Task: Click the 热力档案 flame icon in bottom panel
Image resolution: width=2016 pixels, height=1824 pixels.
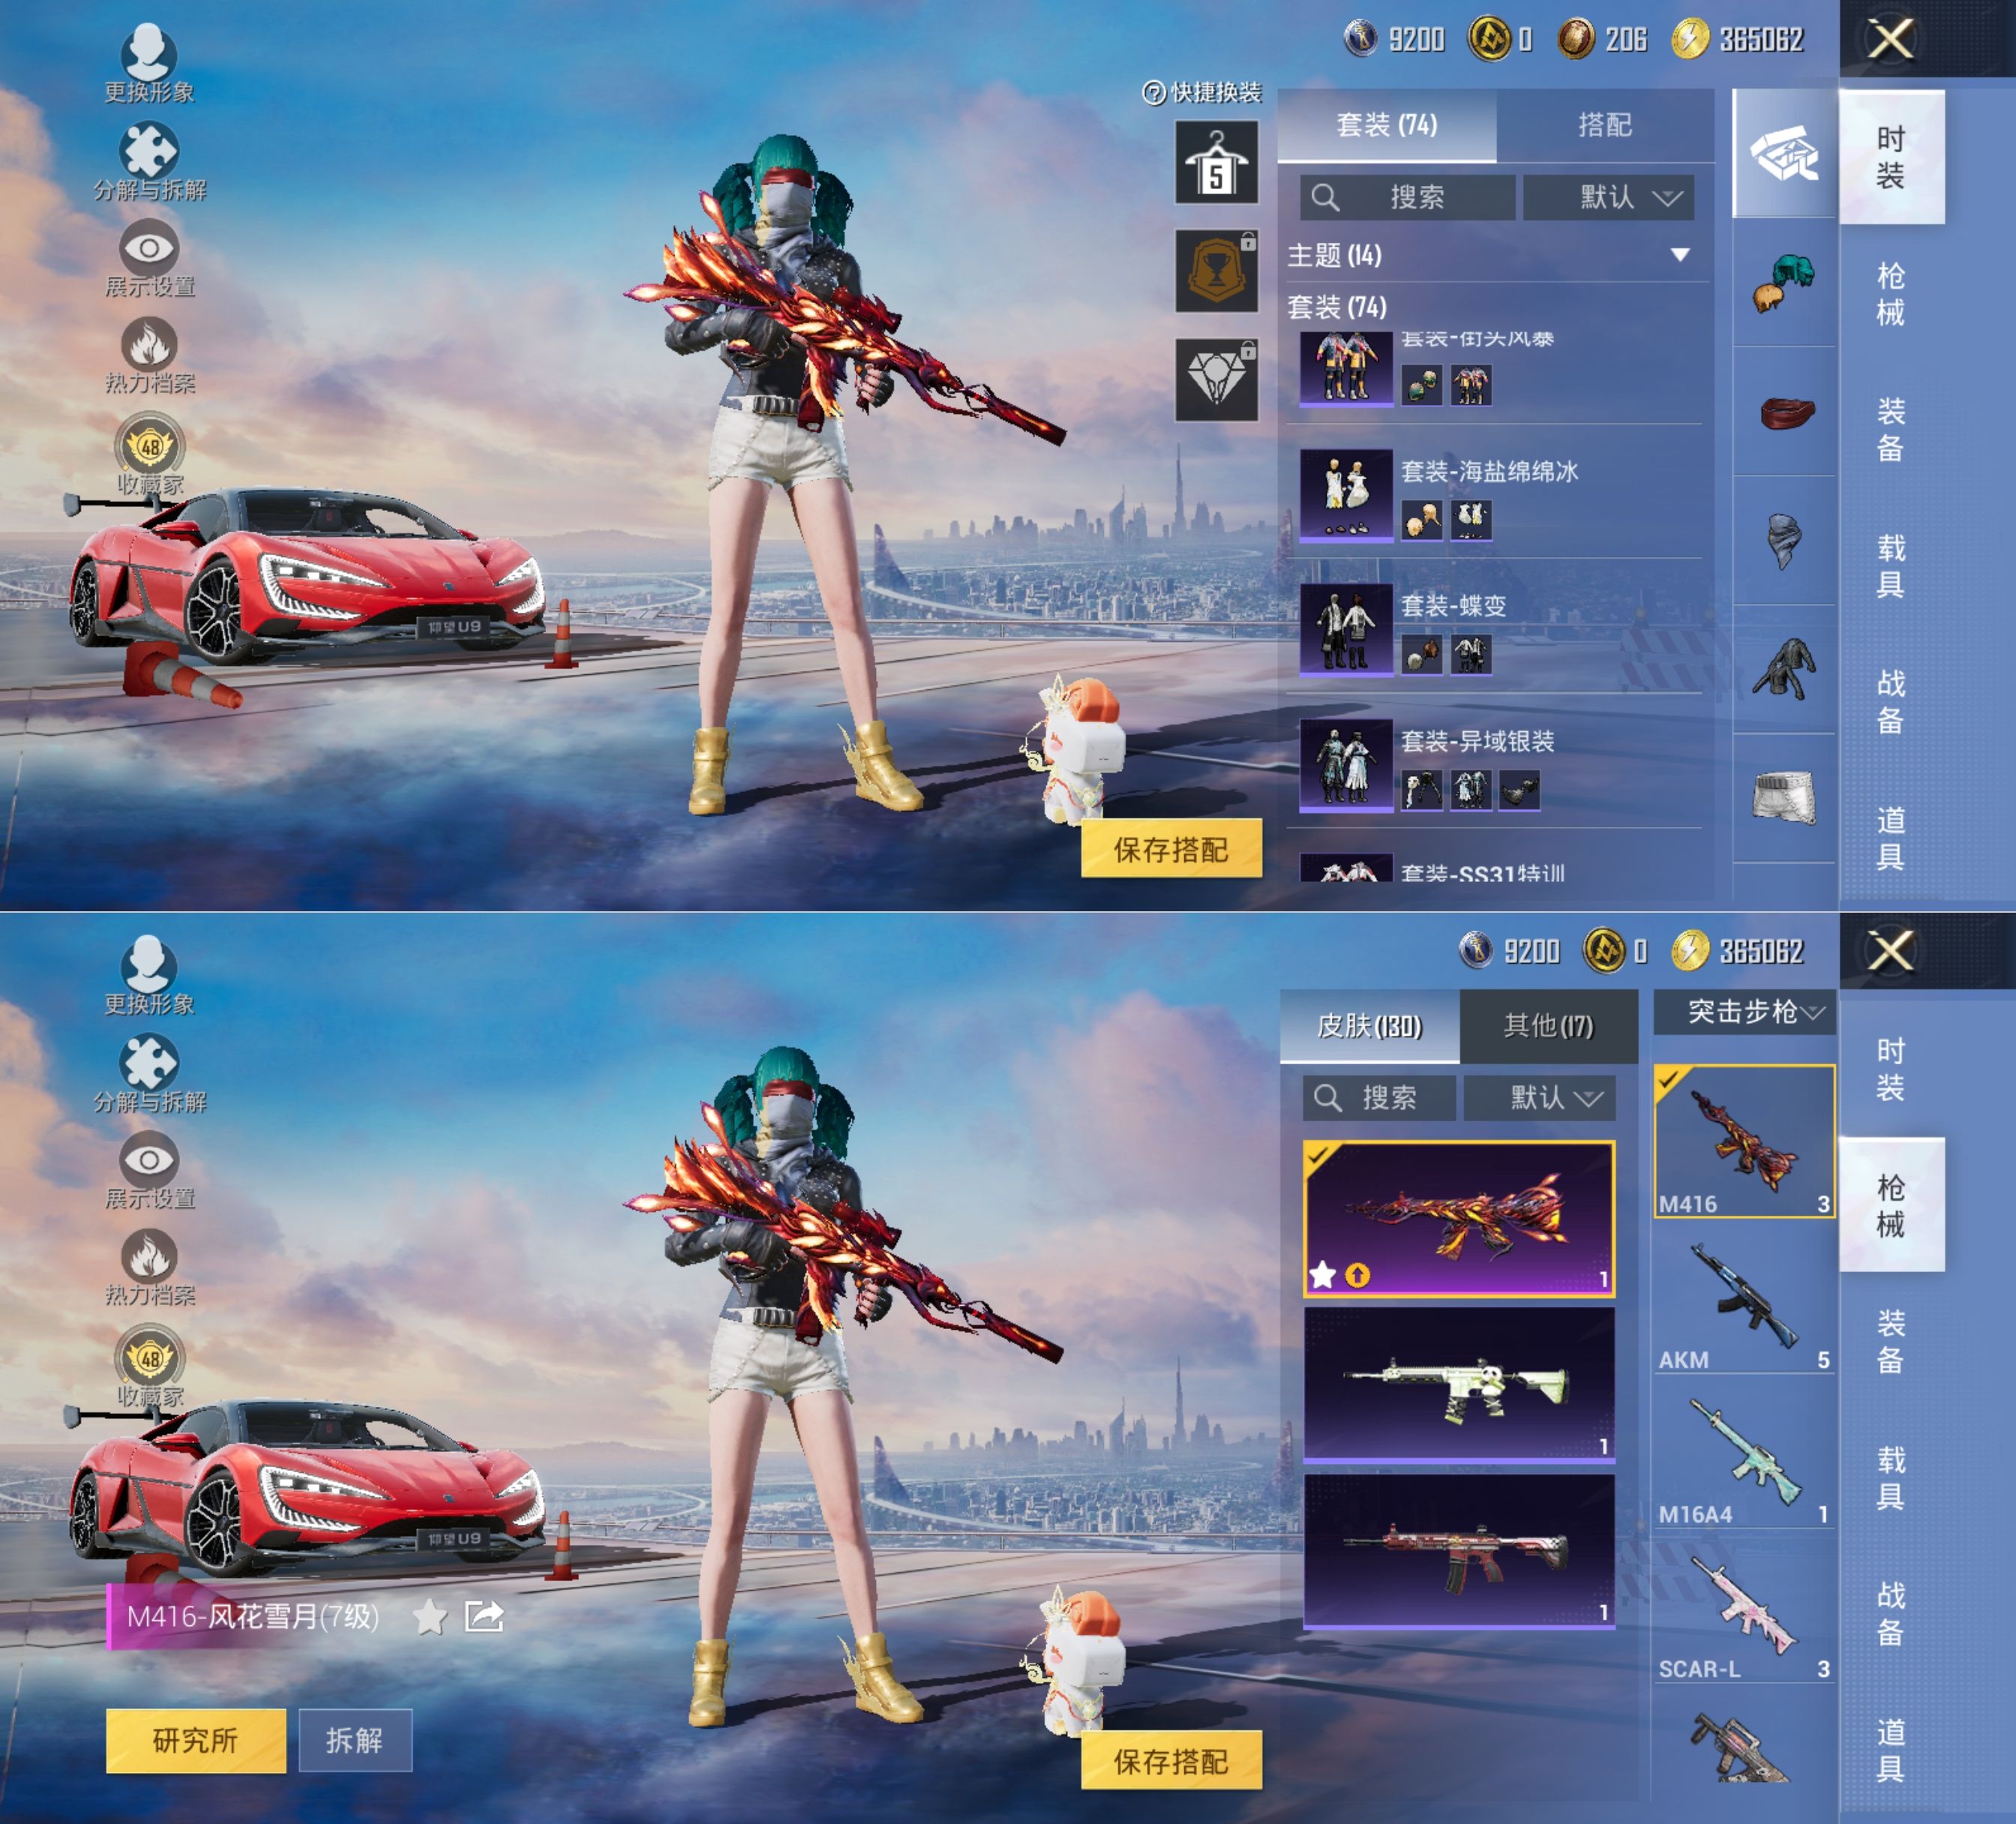Action: tap(149, 1257)
